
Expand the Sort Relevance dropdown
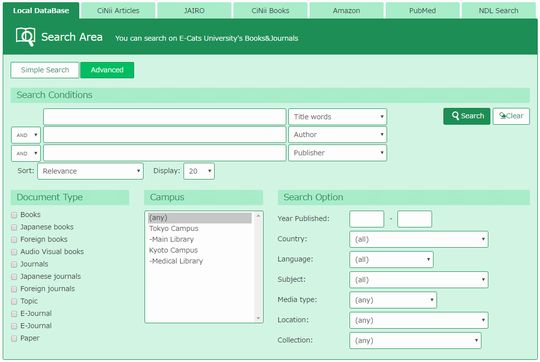[90, 171]
